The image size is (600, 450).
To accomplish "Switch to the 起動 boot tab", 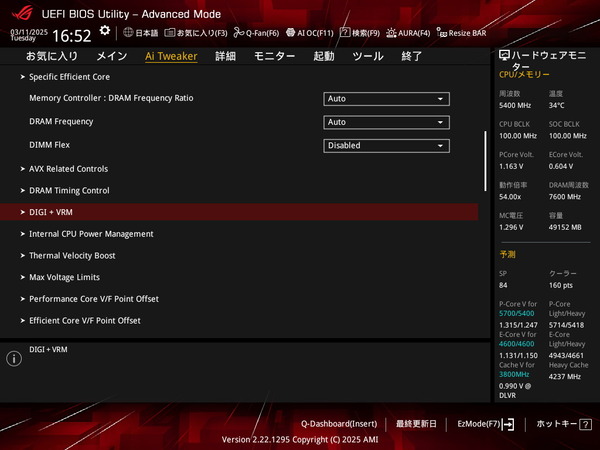I will click(x=324, y=56).
